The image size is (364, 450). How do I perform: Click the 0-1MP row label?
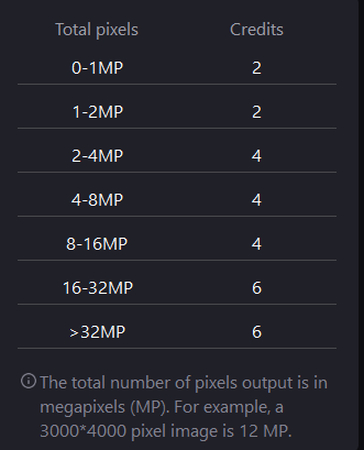pyautogui.click(x=97, y=68)
